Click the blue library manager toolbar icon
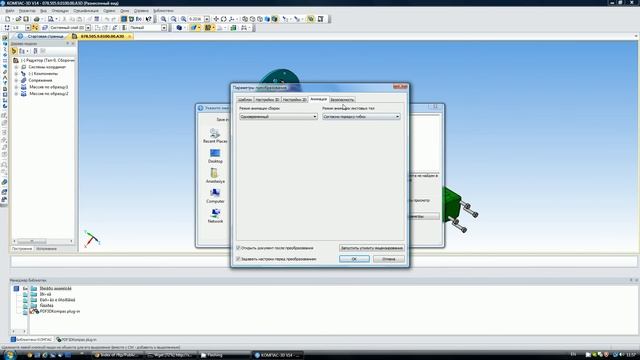The image size is (640, 360). coord(124,19)
